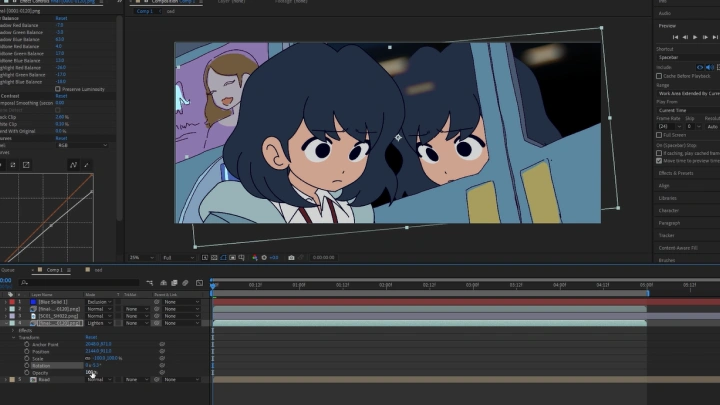Open the Content-Aware Fill panel
This screenshot has height=405, width=720.
pyautogui.click(x=678, y=248)
